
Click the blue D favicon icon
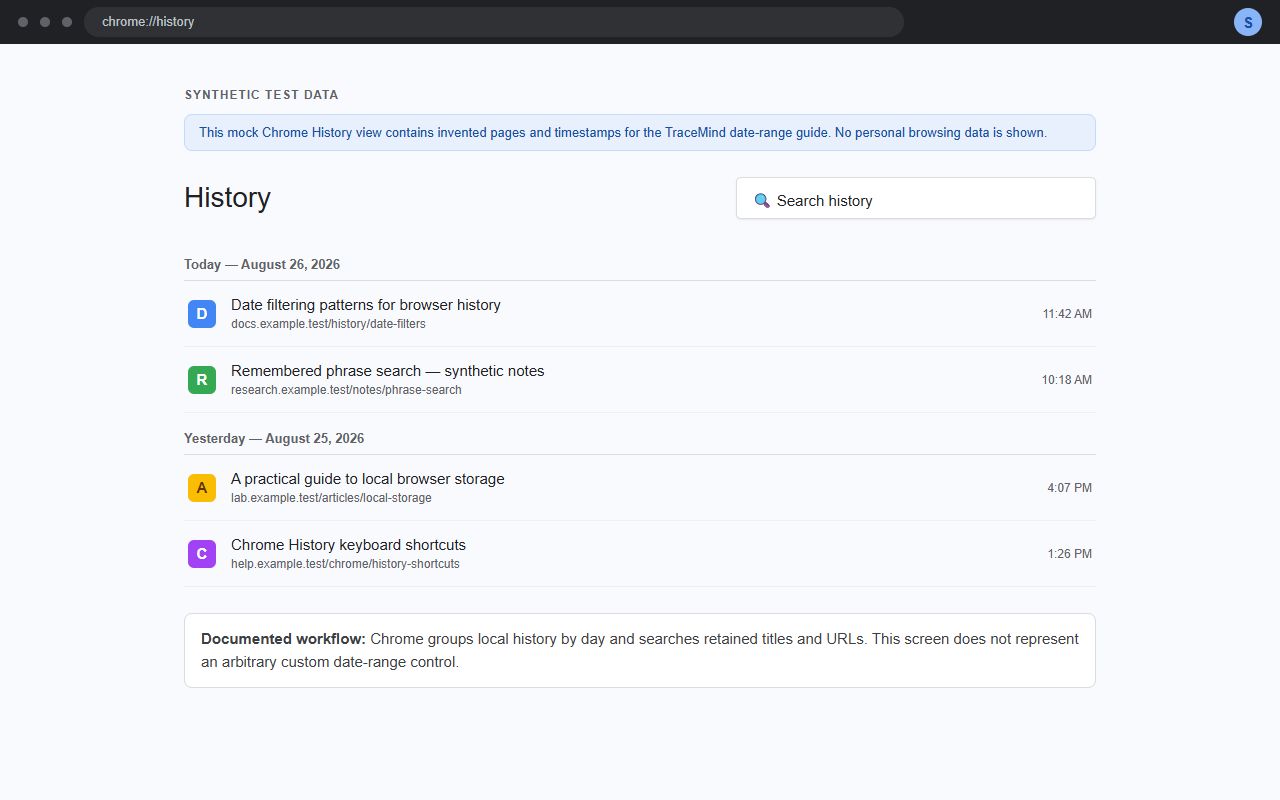point(202,314)
